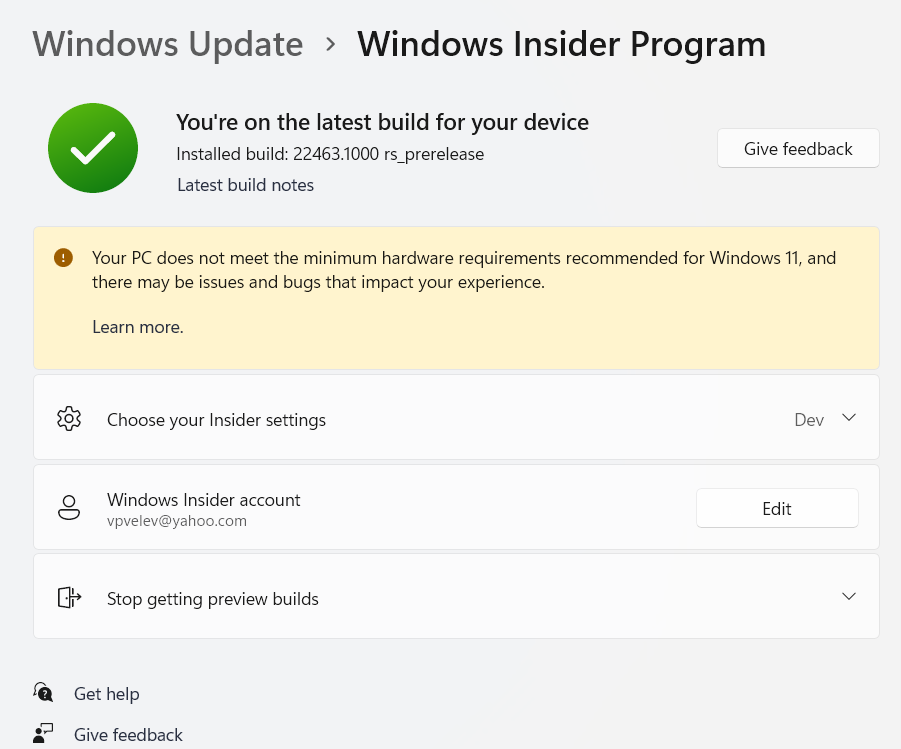Screen dimensions: 901x749
Task: Click the breadcrumb chevron separator arrow
Action: click(330, 44)
